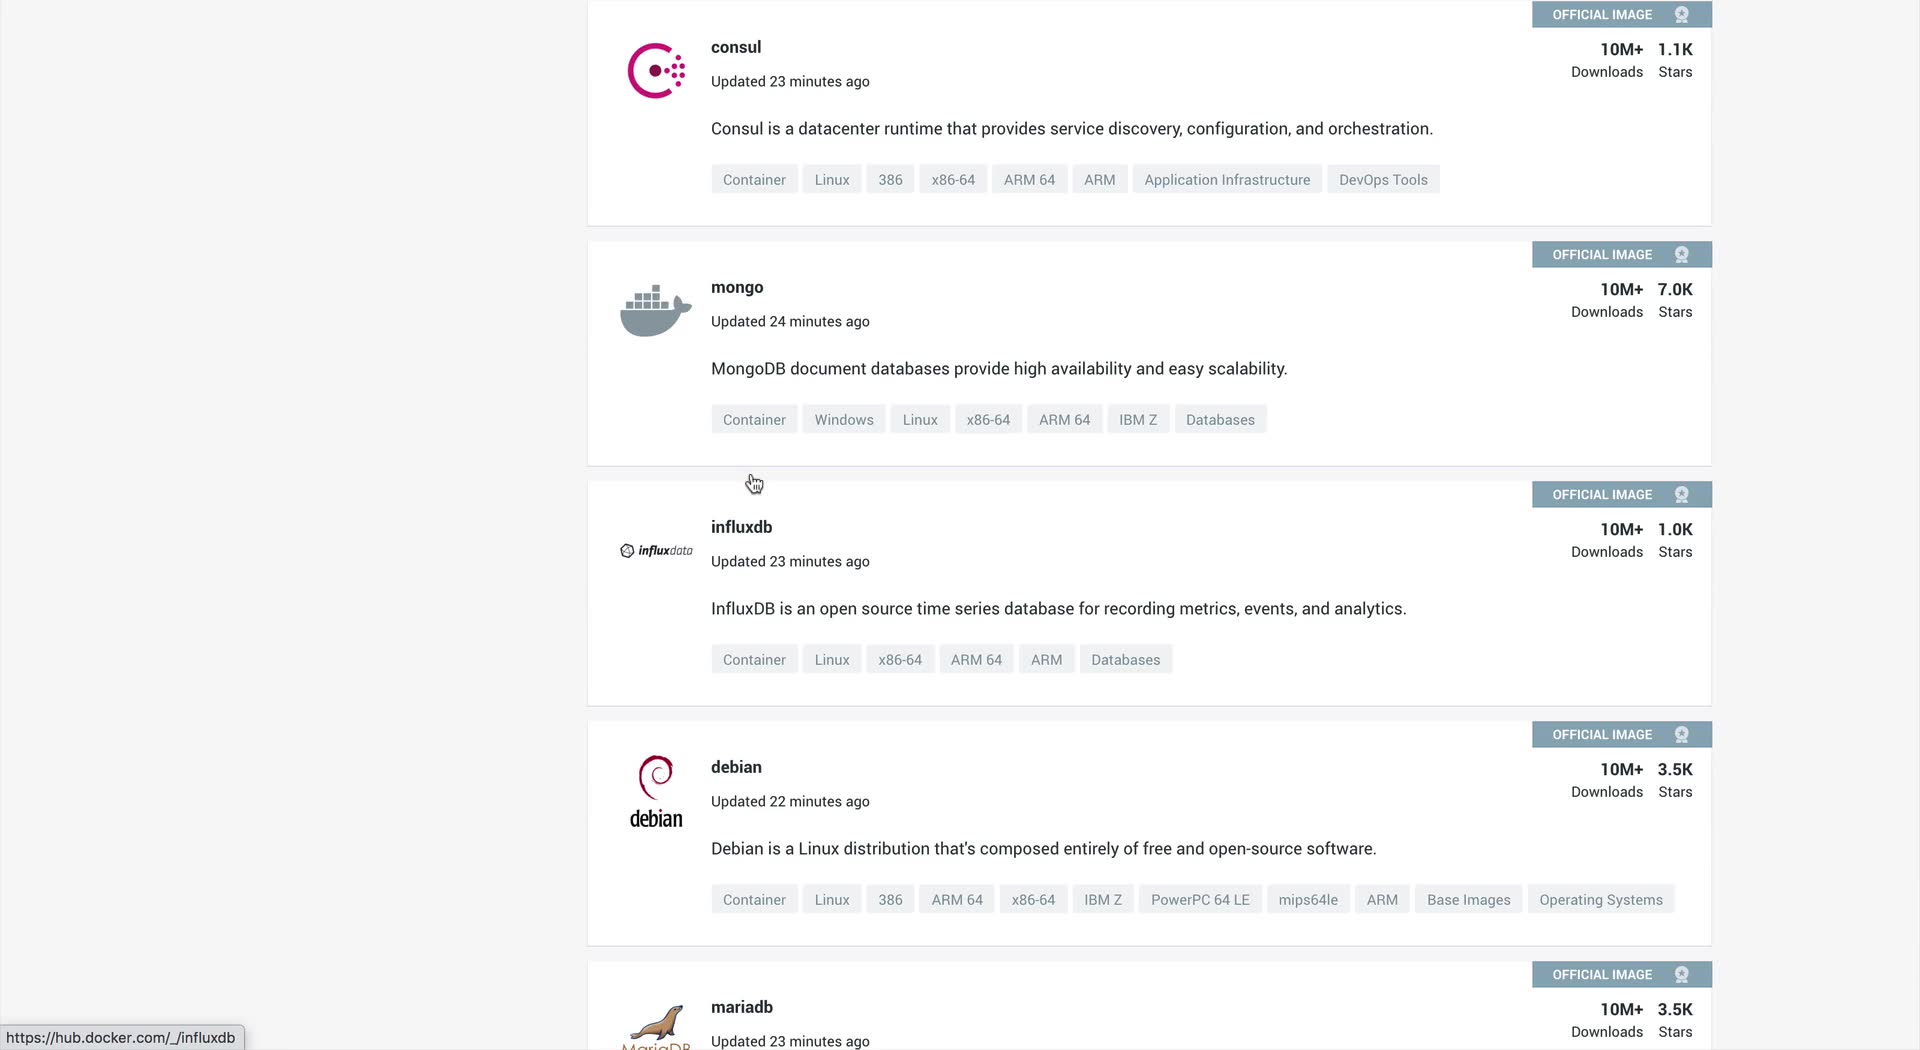The height and width of the screenshot is (1050, 1920).
Task: Click the MariaDB seal logo
Action: pos(656,1025)
